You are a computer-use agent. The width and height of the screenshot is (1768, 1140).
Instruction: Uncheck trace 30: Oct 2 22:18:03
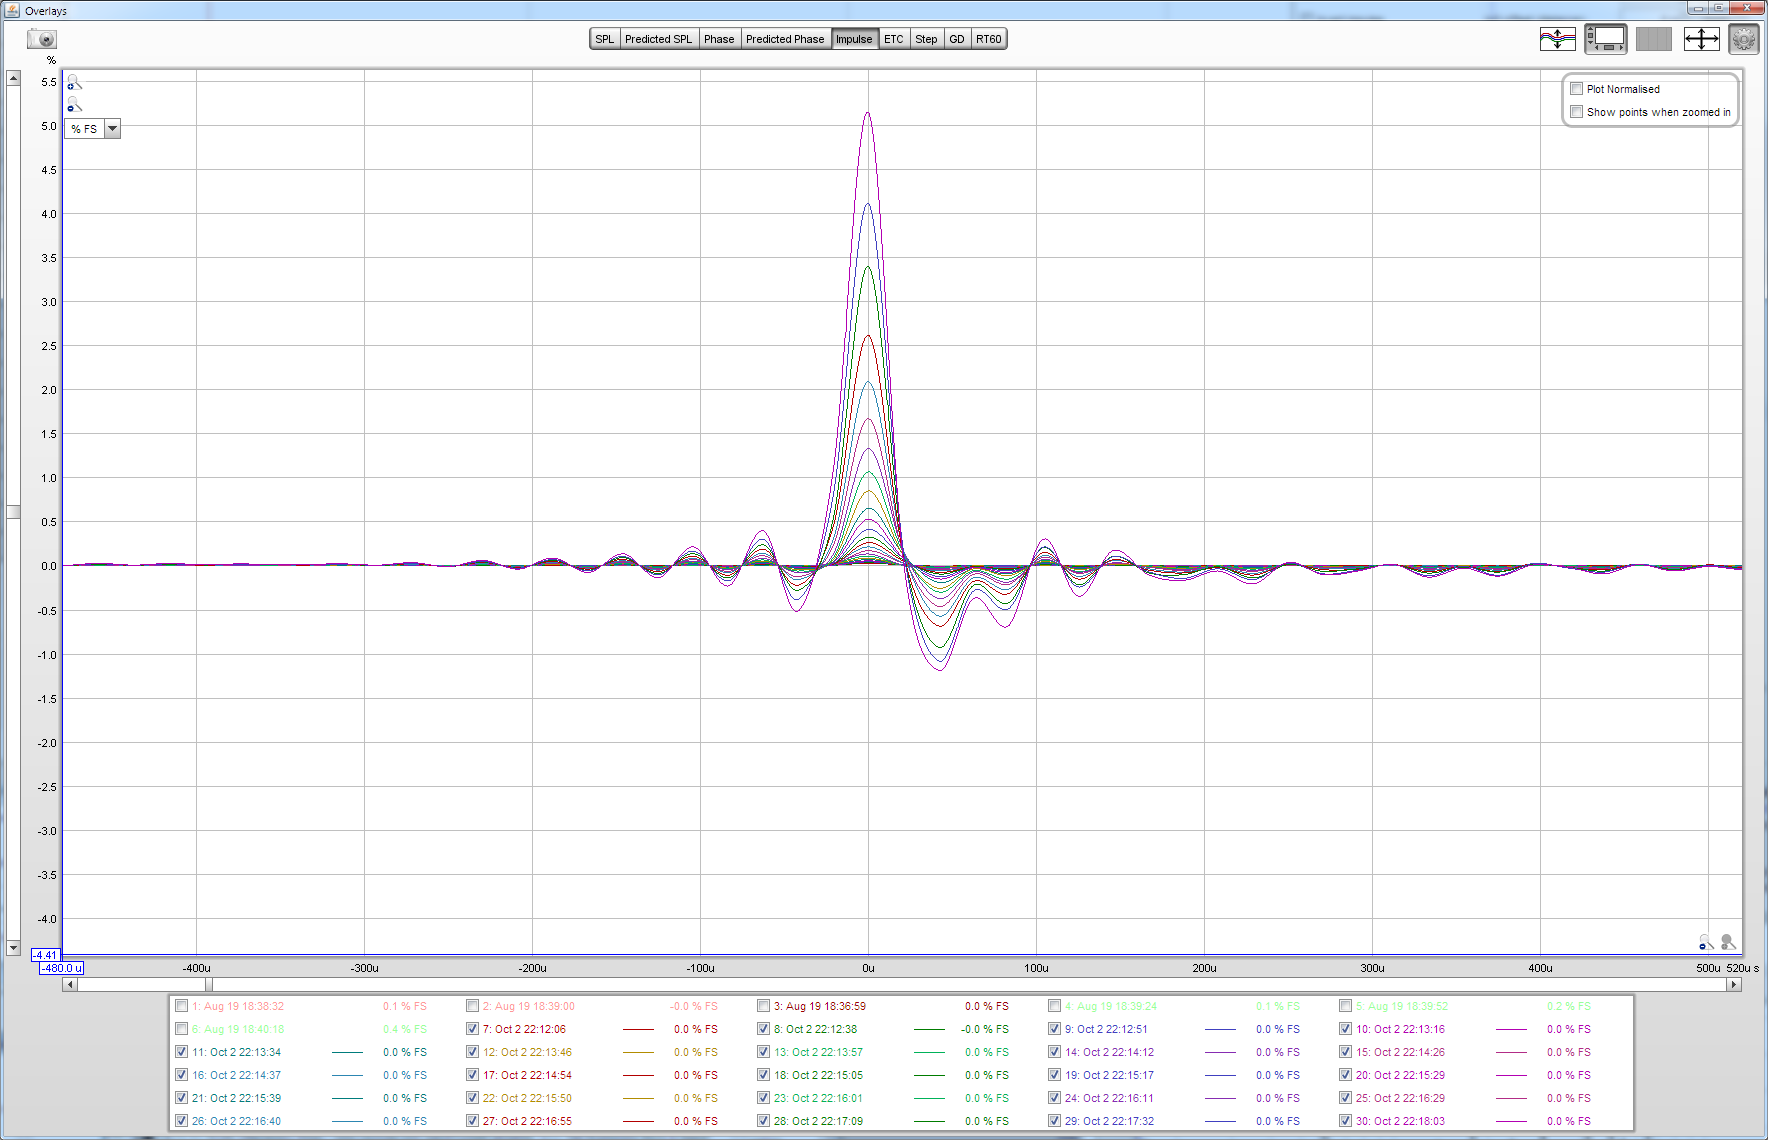point(1346,1121)
